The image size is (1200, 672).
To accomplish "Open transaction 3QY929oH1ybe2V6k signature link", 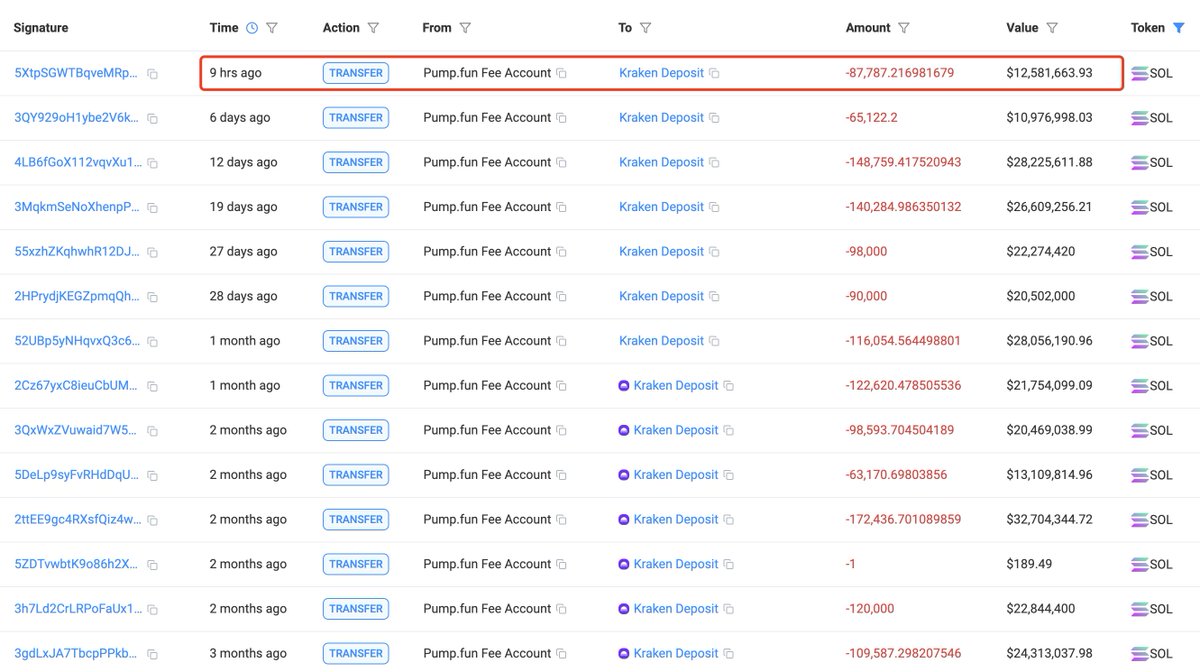I will (x=77, y=117).
